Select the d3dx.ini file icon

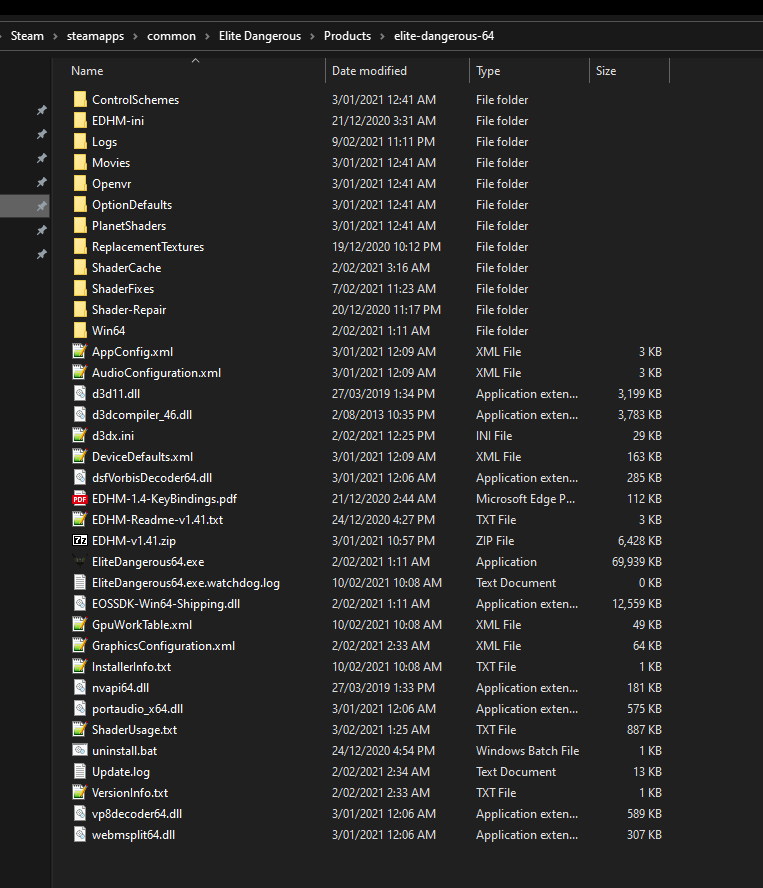coord(80,436)
